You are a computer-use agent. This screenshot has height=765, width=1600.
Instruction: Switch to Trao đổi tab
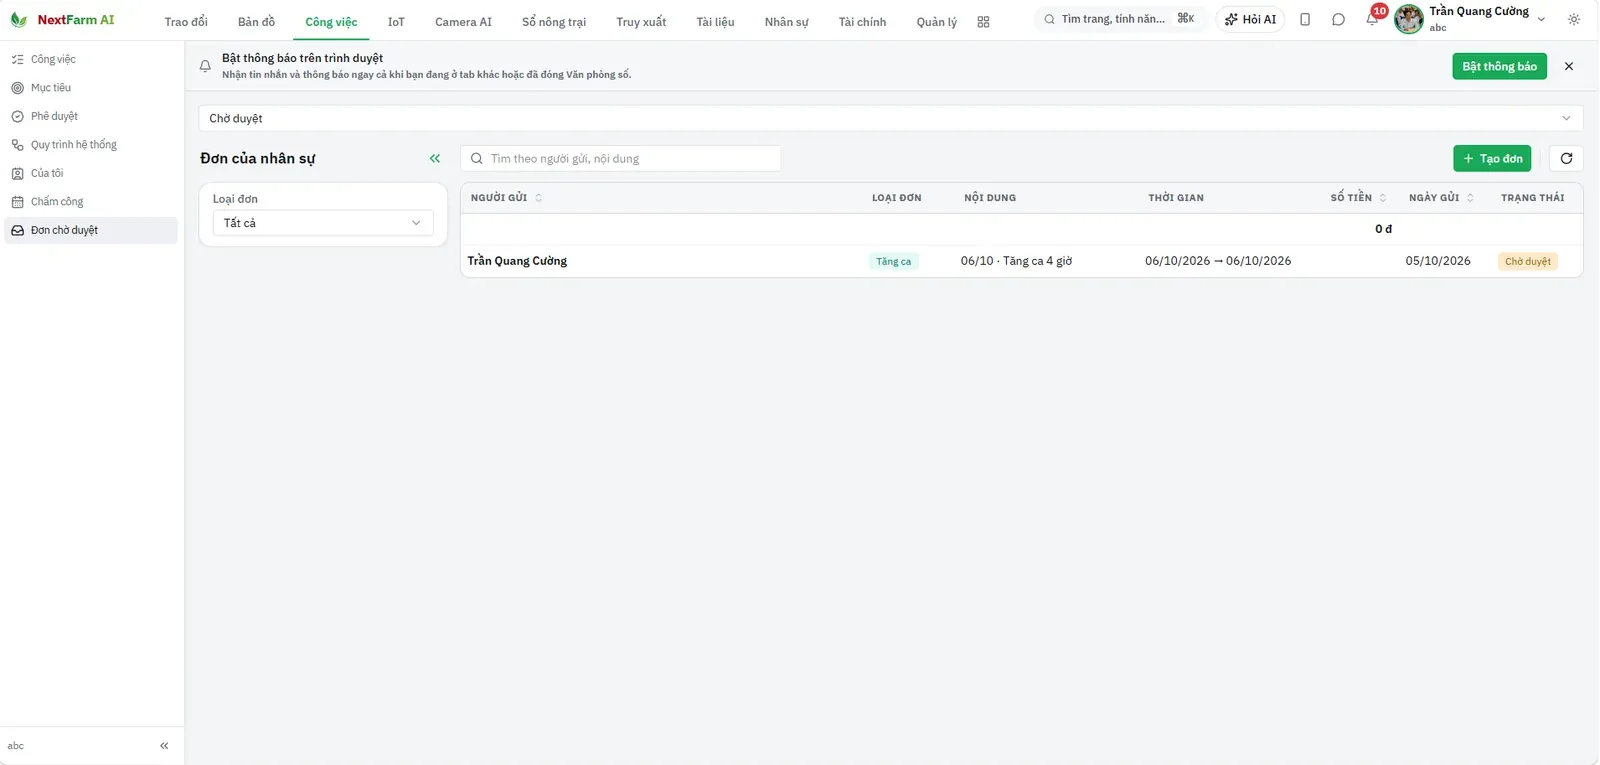[x=186, y=22]
